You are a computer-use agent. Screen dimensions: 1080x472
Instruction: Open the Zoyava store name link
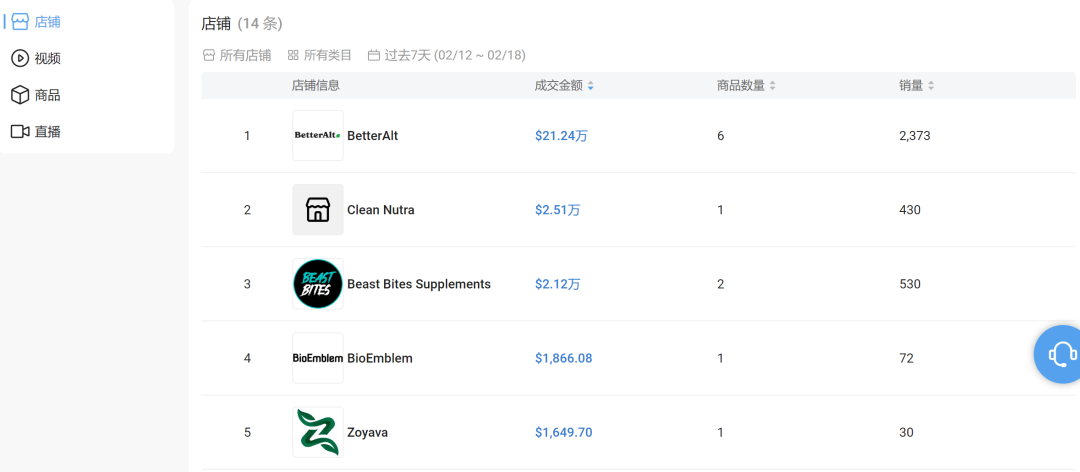368,433
